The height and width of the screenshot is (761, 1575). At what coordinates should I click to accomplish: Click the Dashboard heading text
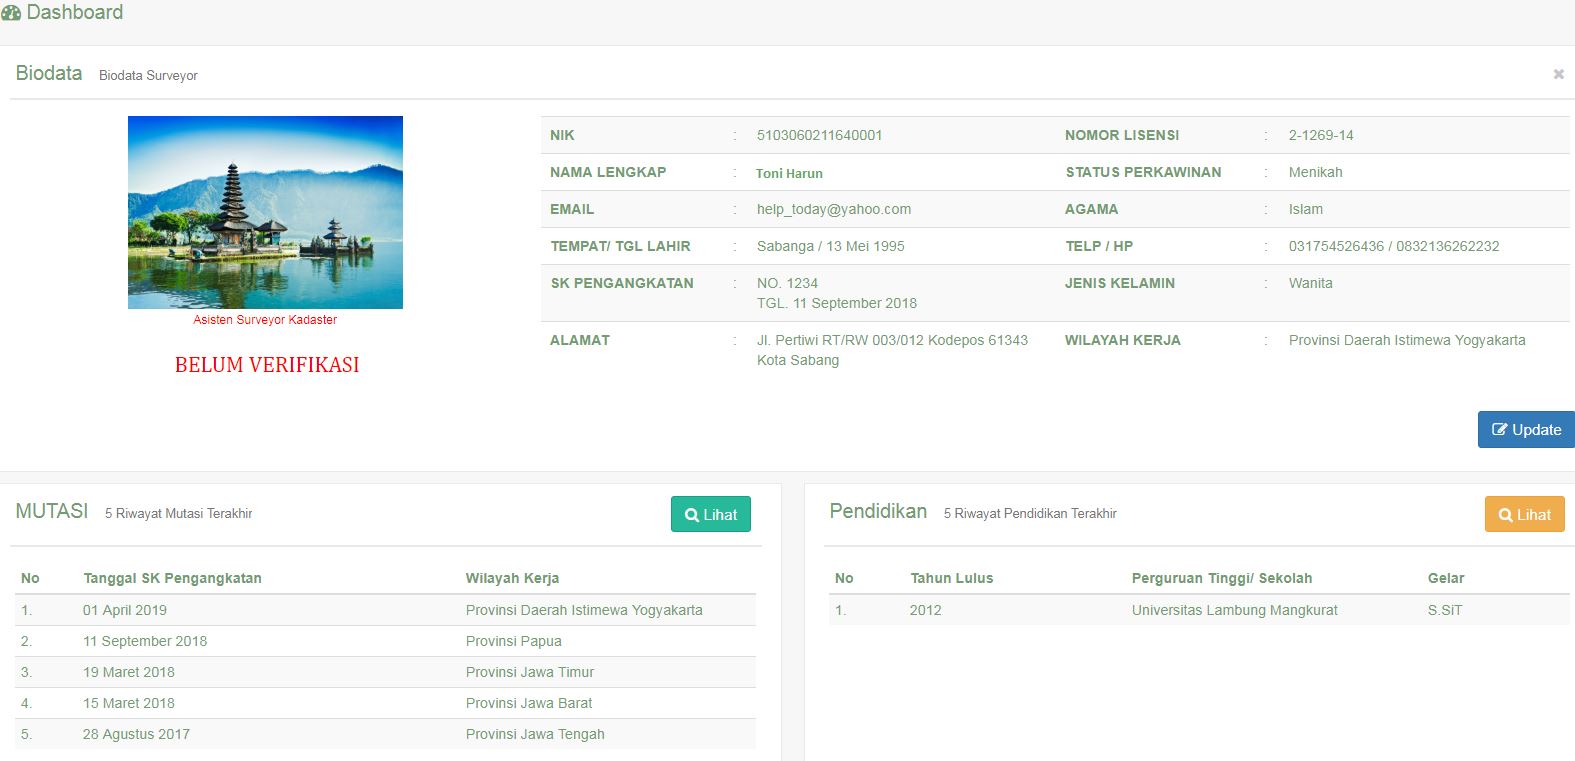click(x=75, y=13)
